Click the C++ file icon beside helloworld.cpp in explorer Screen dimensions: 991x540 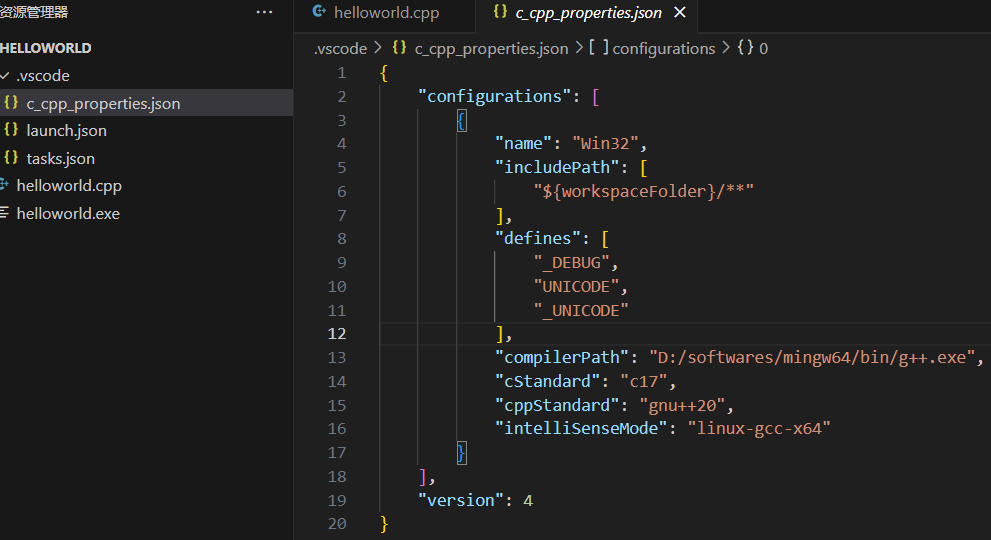[x=5, y=185]
